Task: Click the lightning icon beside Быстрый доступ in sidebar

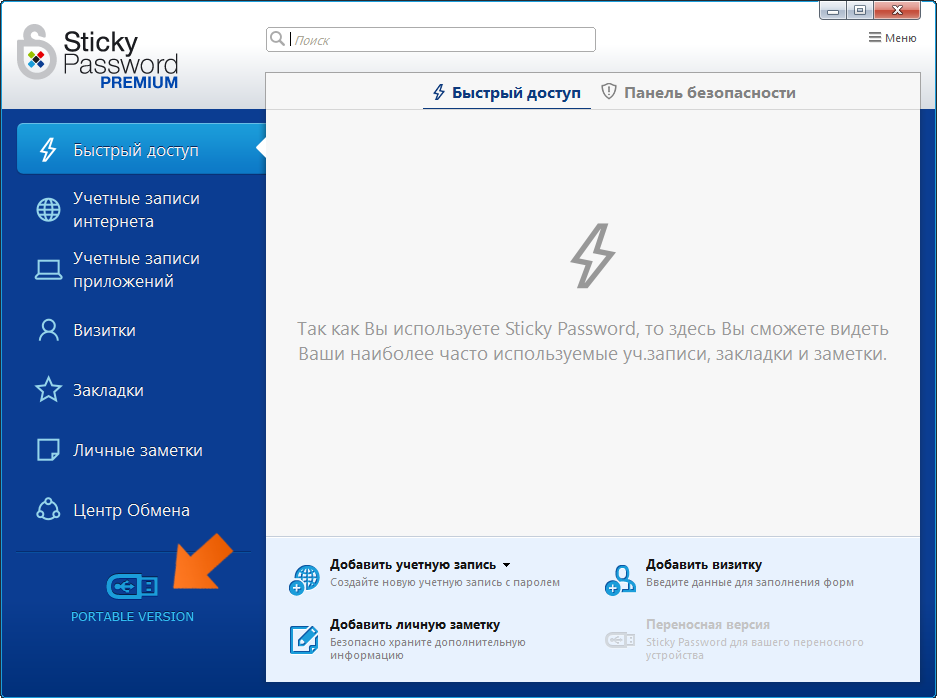Action: point(48,150)
